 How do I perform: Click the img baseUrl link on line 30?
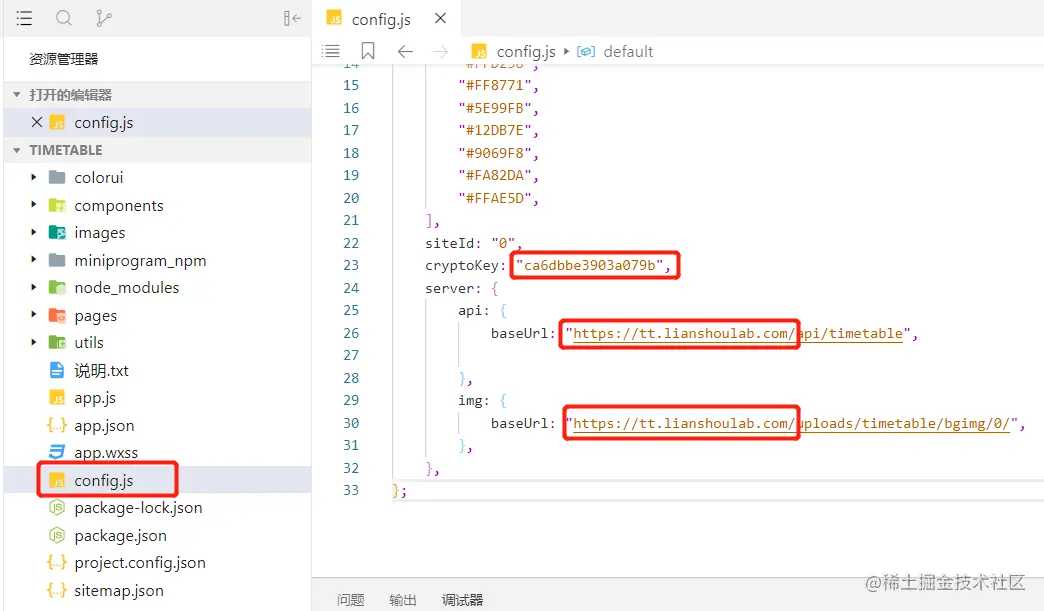792,423
